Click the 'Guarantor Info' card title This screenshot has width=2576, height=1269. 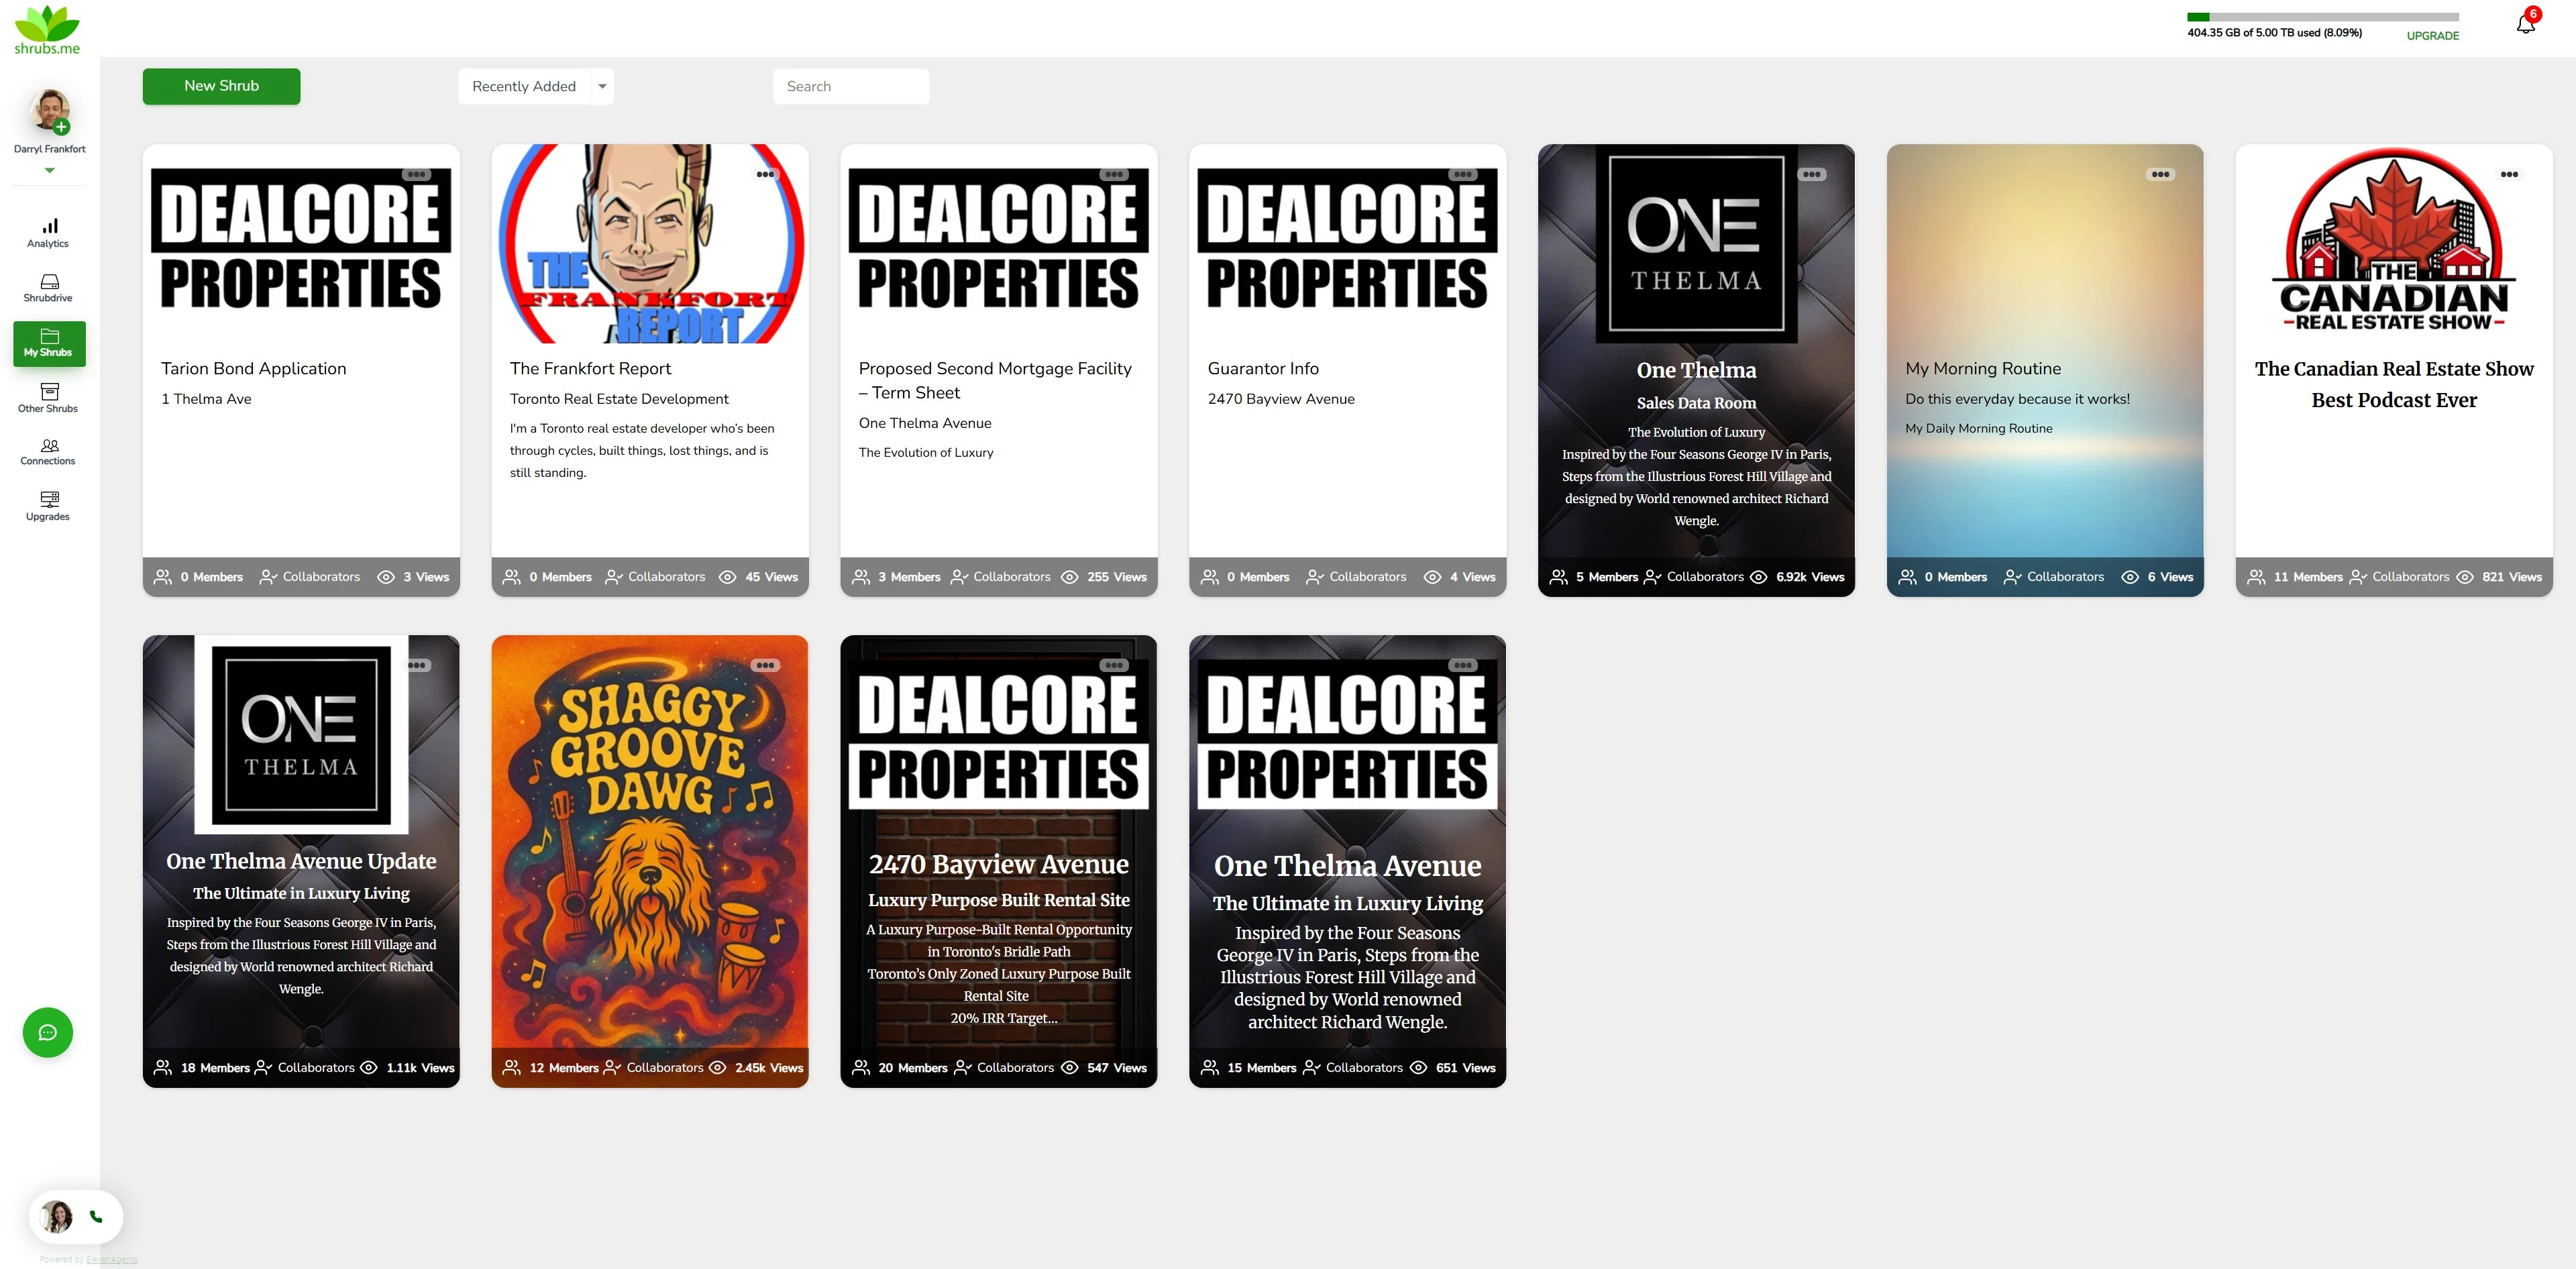(1263, 368)
